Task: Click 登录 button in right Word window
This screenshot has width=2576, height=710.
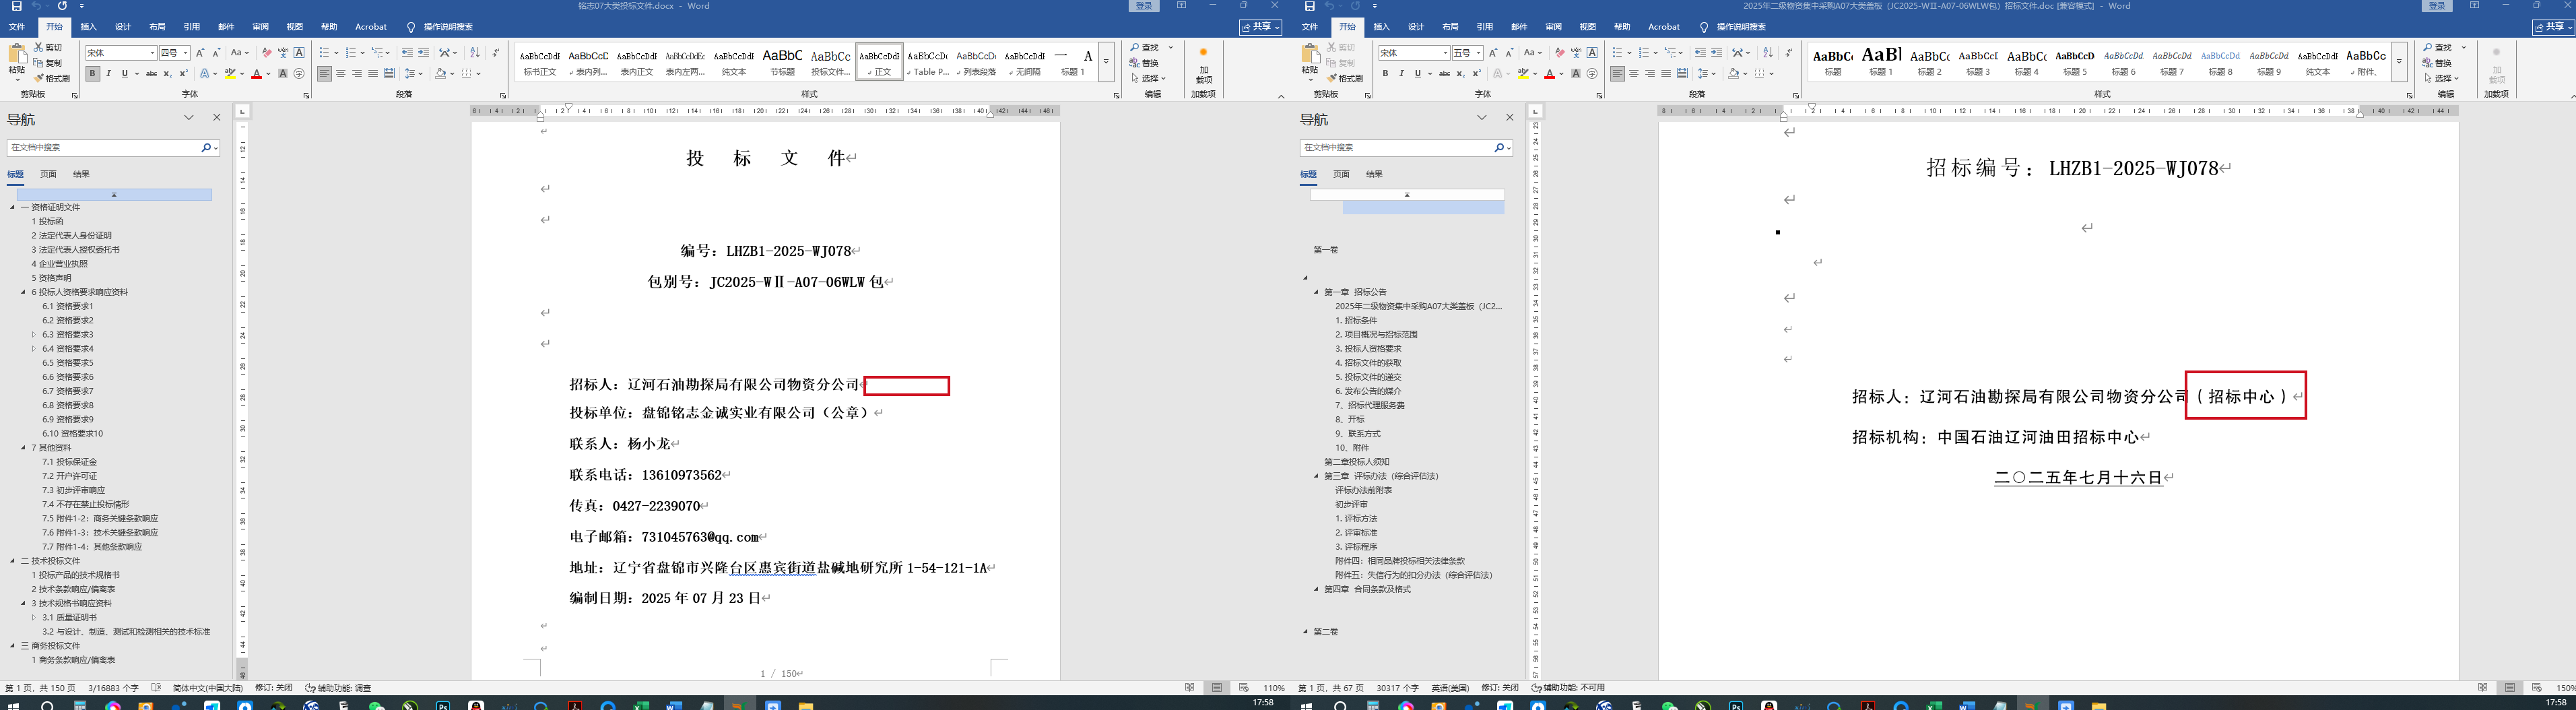Action: 2437,6
